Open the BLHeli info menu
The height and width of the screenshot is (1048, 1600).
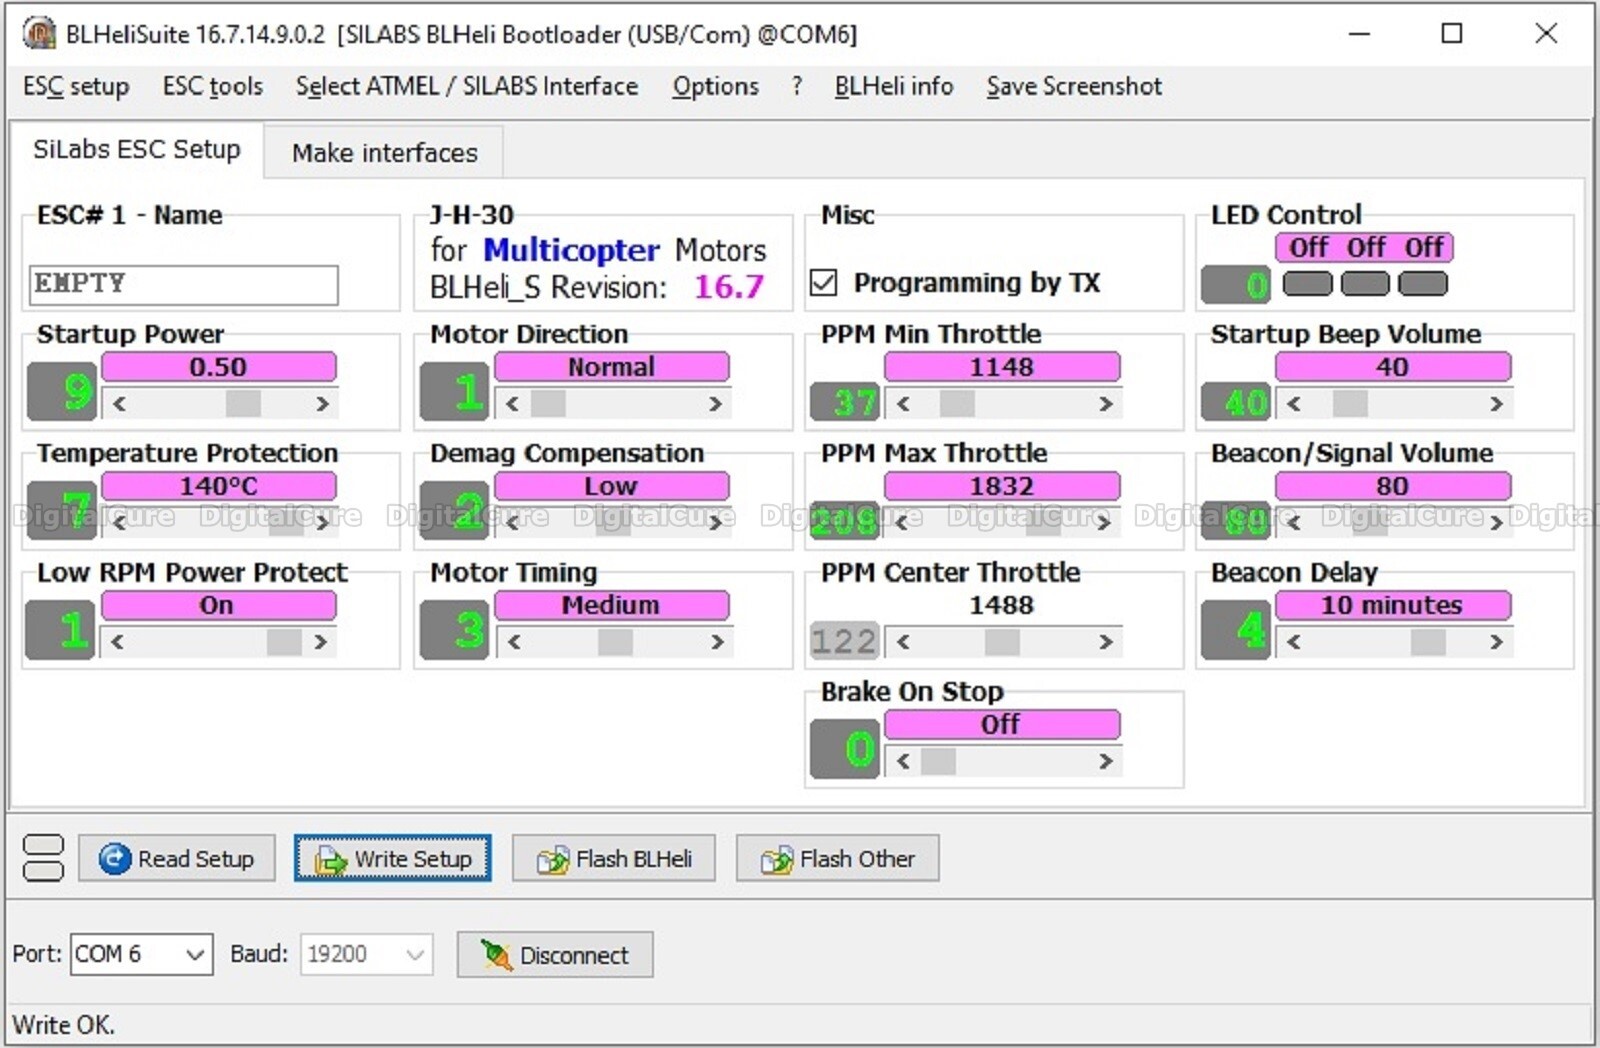point(894,87)
